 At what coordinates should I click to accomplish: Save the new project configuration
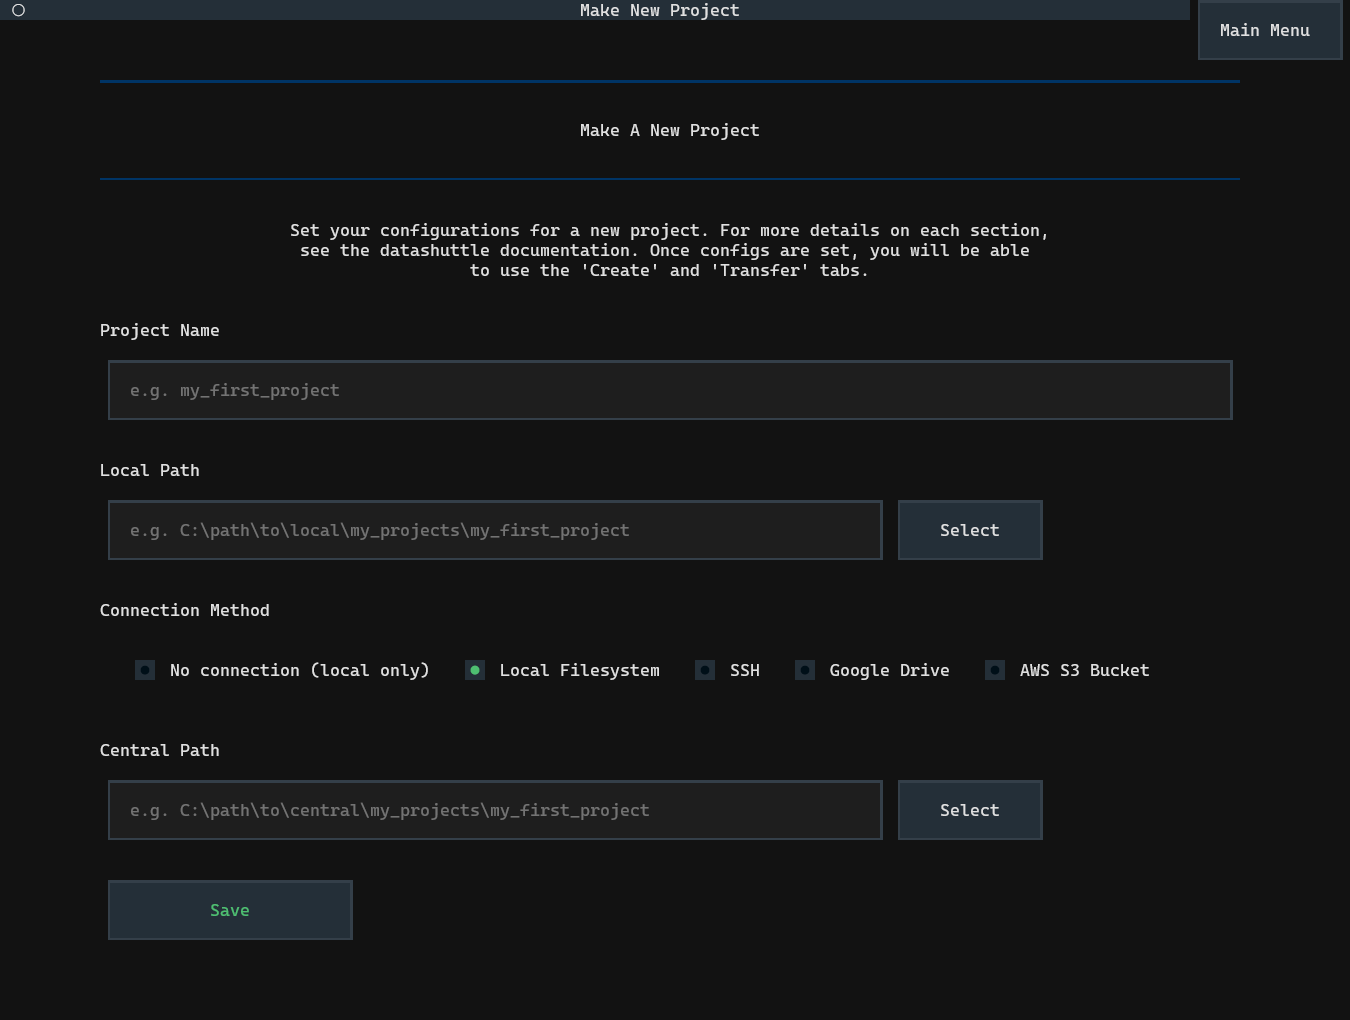click(230, 910)
